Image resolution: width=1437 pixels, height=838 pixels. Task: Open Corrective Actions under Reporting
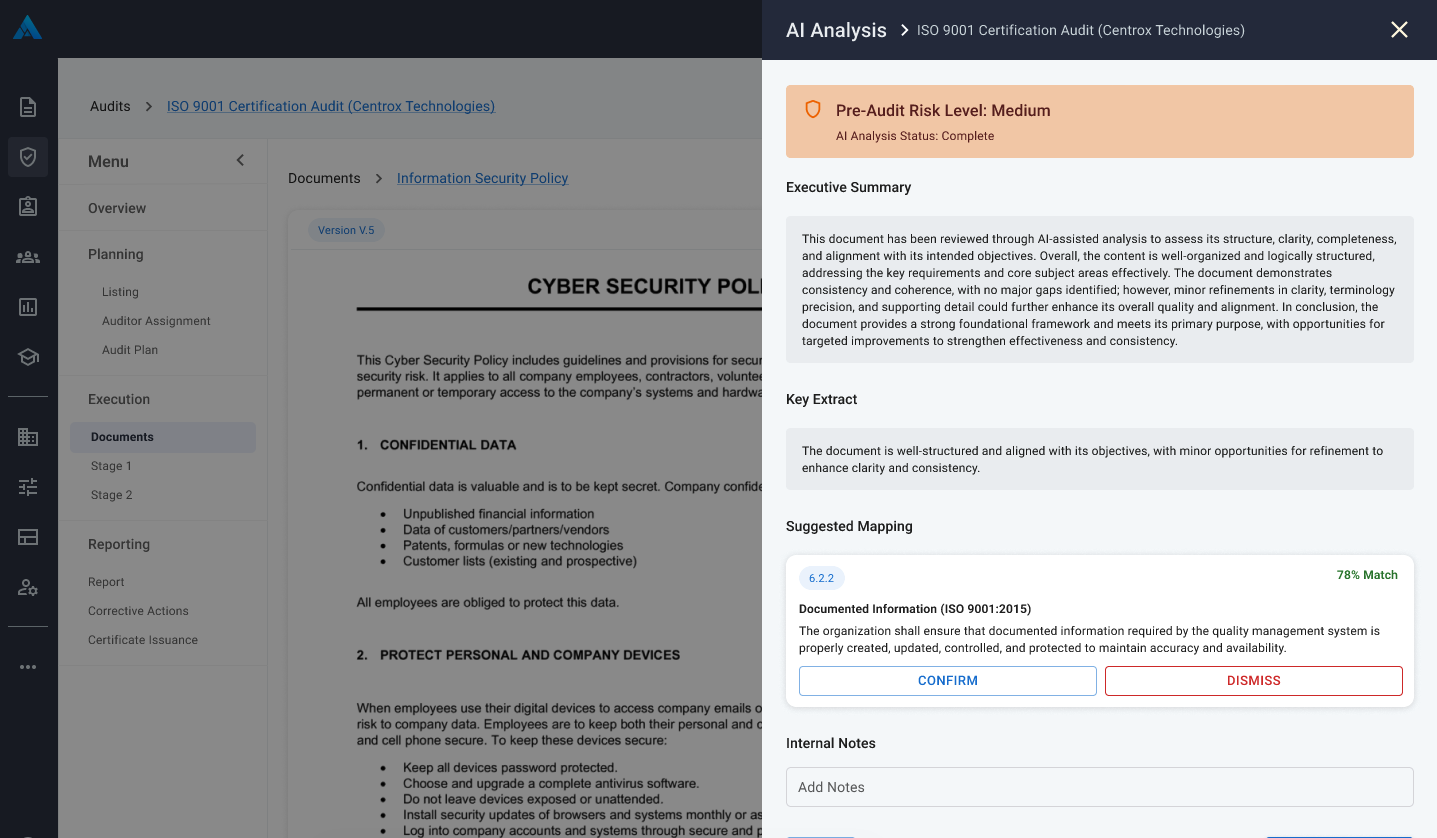138,611
